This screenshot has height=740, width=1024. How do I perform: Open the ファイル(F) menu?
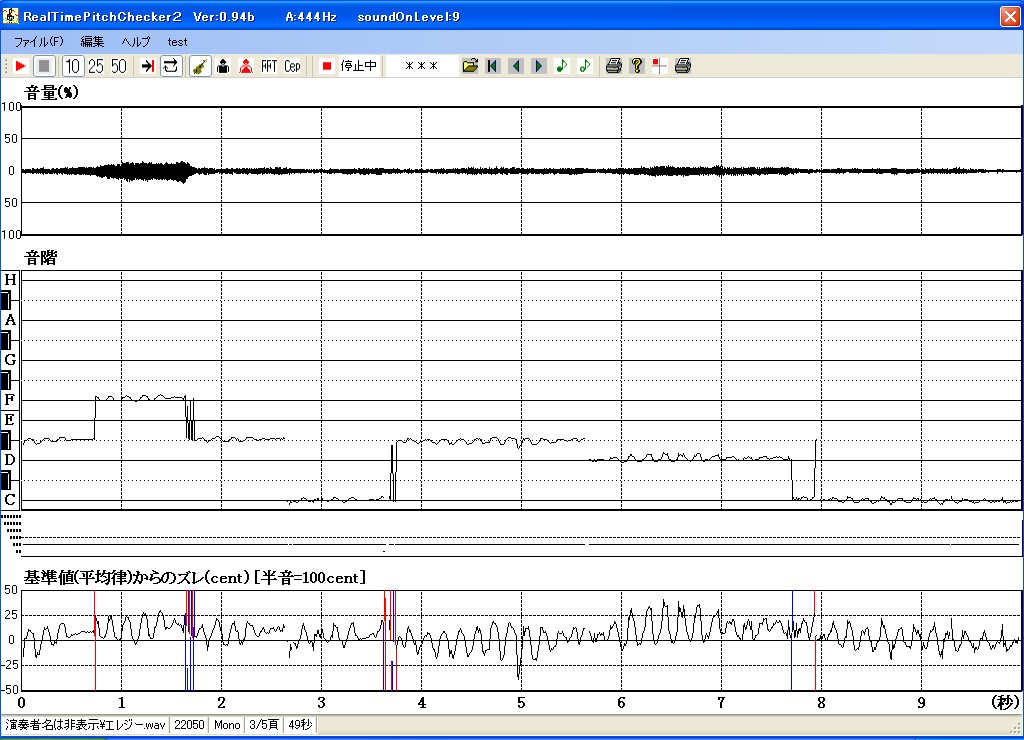(39, 42)
